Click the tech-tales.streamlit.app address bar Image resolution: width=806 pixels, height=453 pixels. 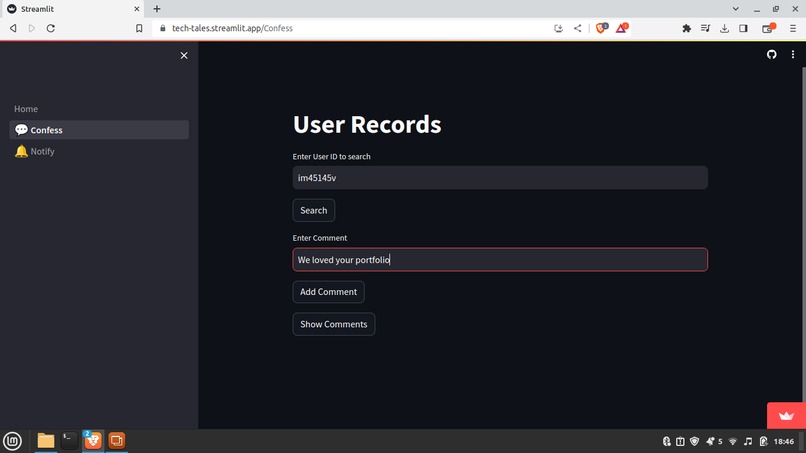[350, 28]
